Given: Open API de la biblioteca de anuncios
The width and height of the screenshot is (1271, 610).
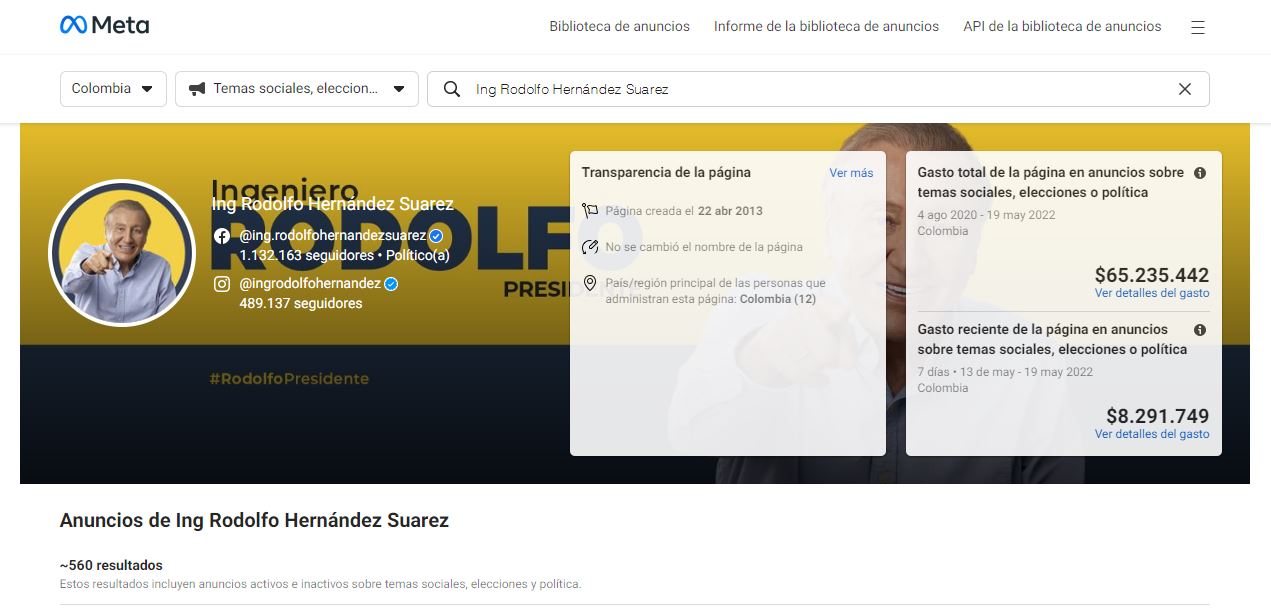Looking at the screenshot, I should 1062,27.
